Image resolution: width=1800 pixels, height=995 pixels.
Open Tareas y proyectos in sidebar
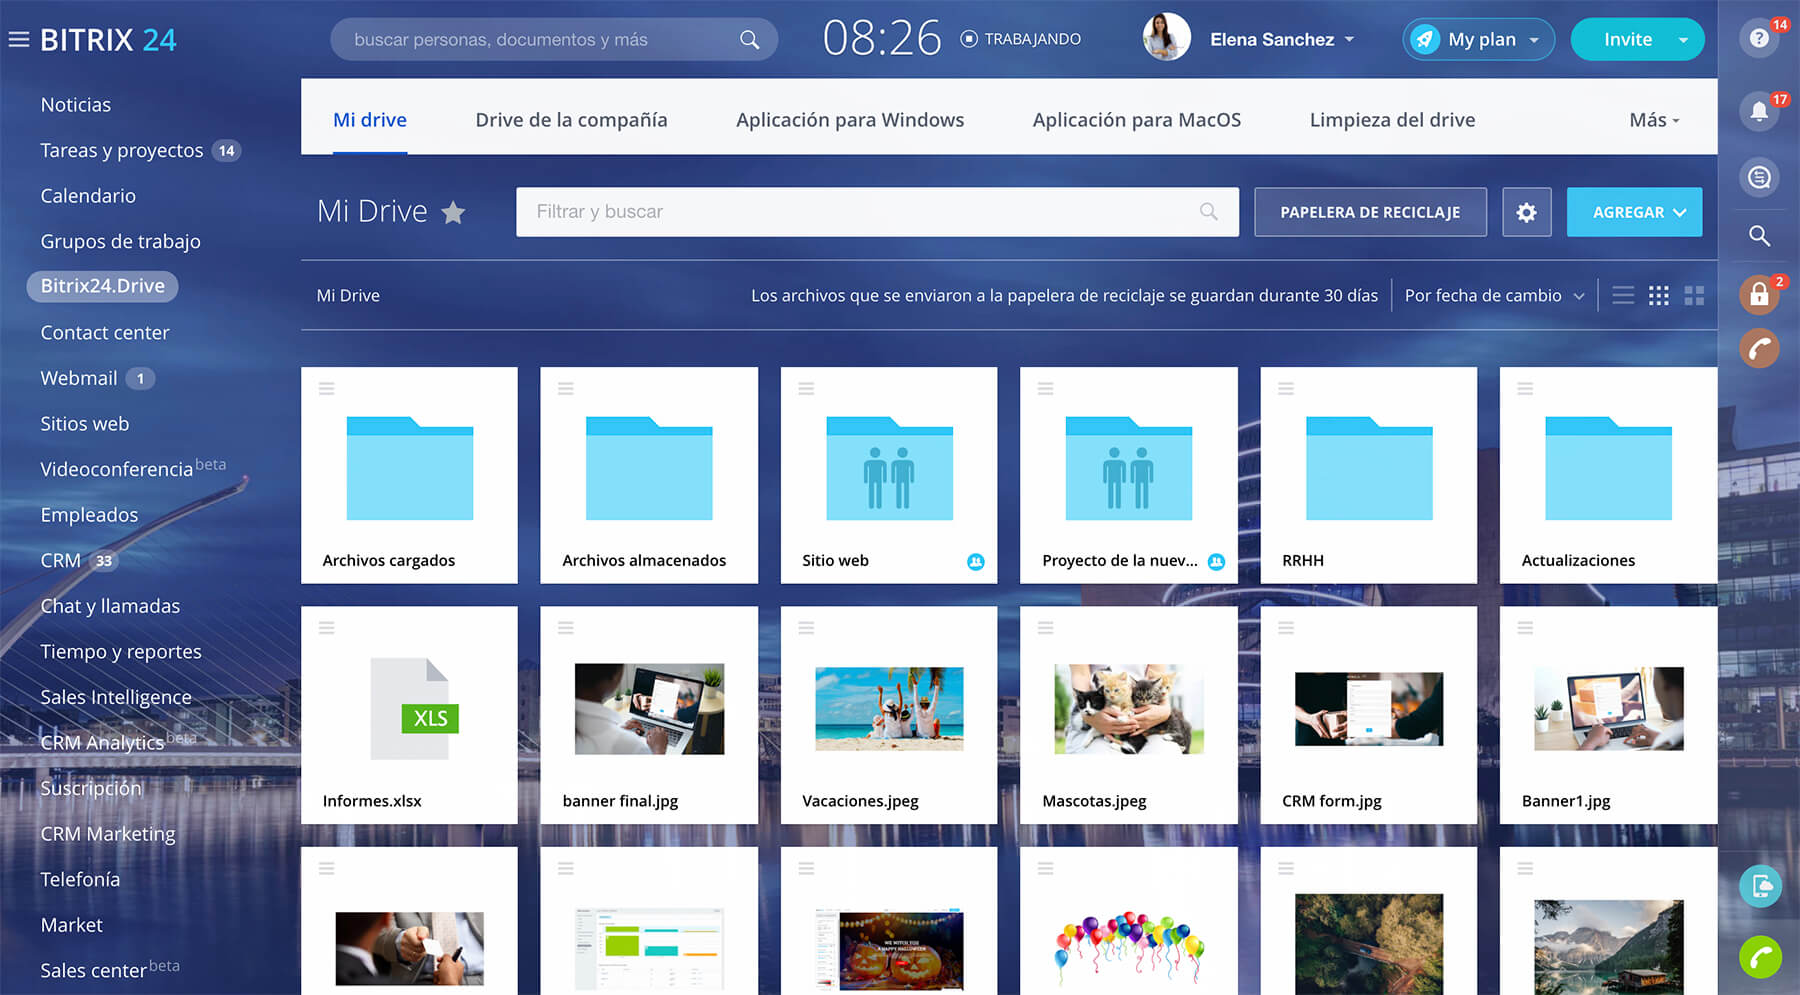point(121,150)
